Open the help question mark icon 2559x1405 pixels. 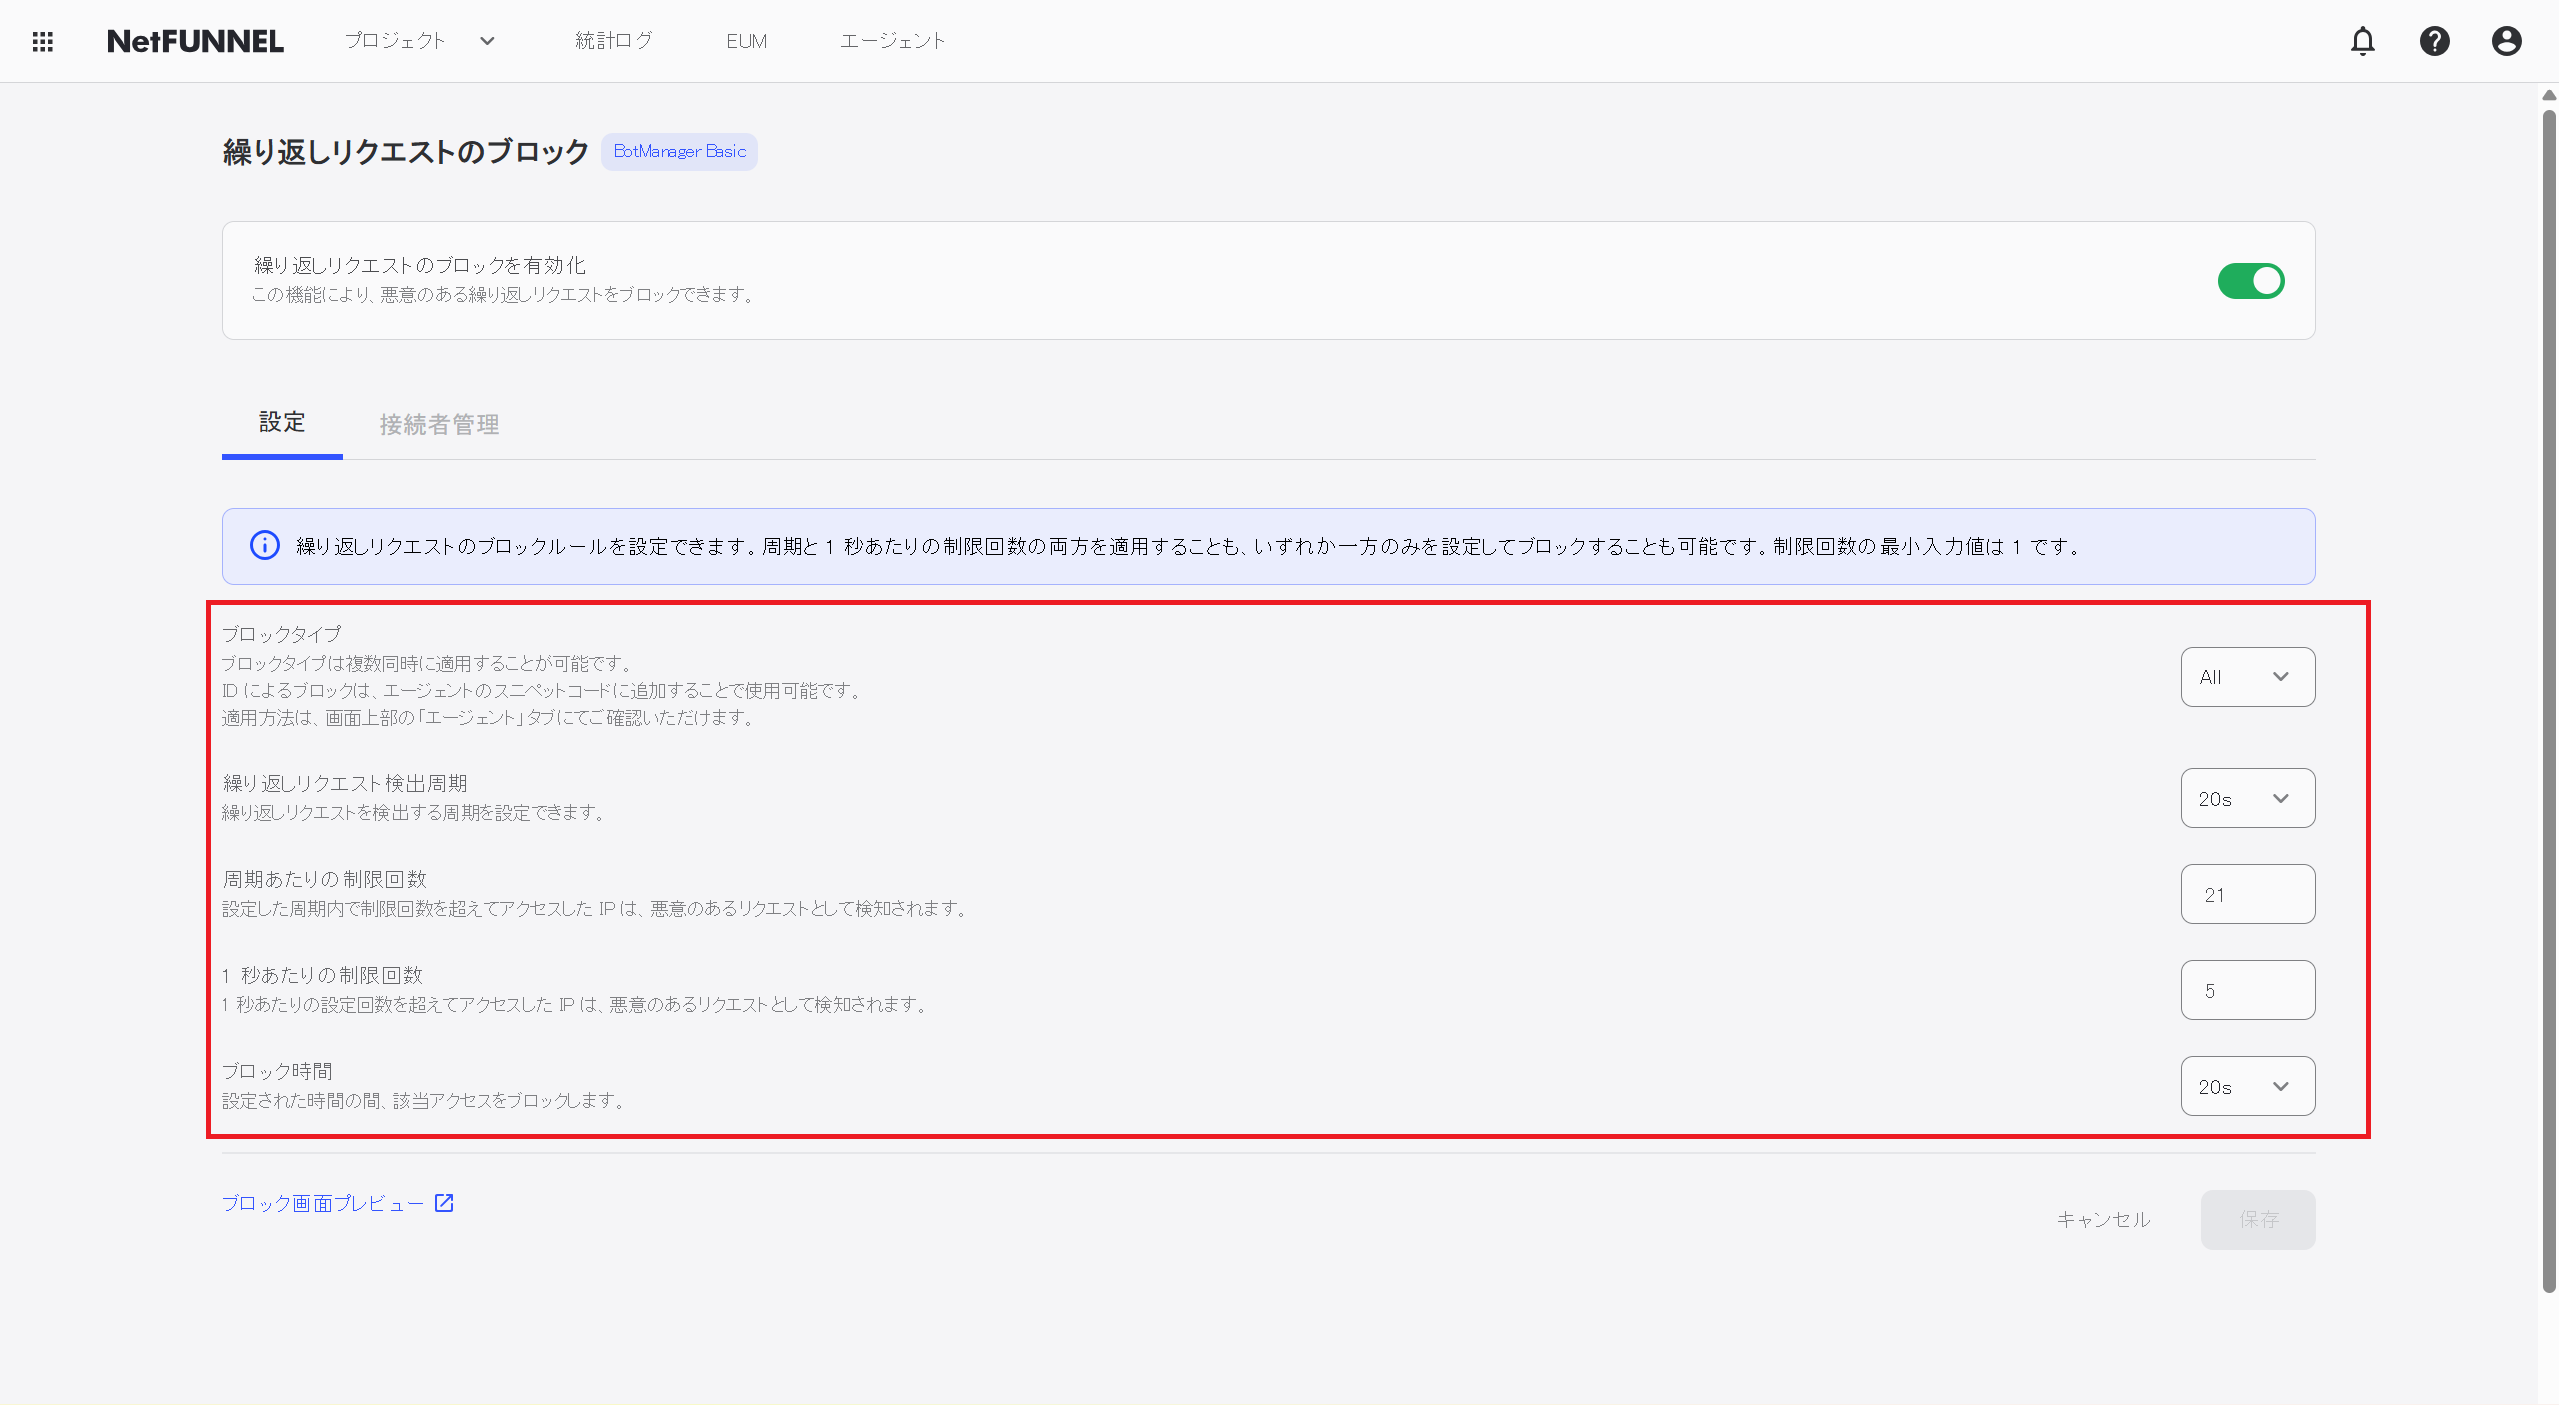tap(2434, 41)
